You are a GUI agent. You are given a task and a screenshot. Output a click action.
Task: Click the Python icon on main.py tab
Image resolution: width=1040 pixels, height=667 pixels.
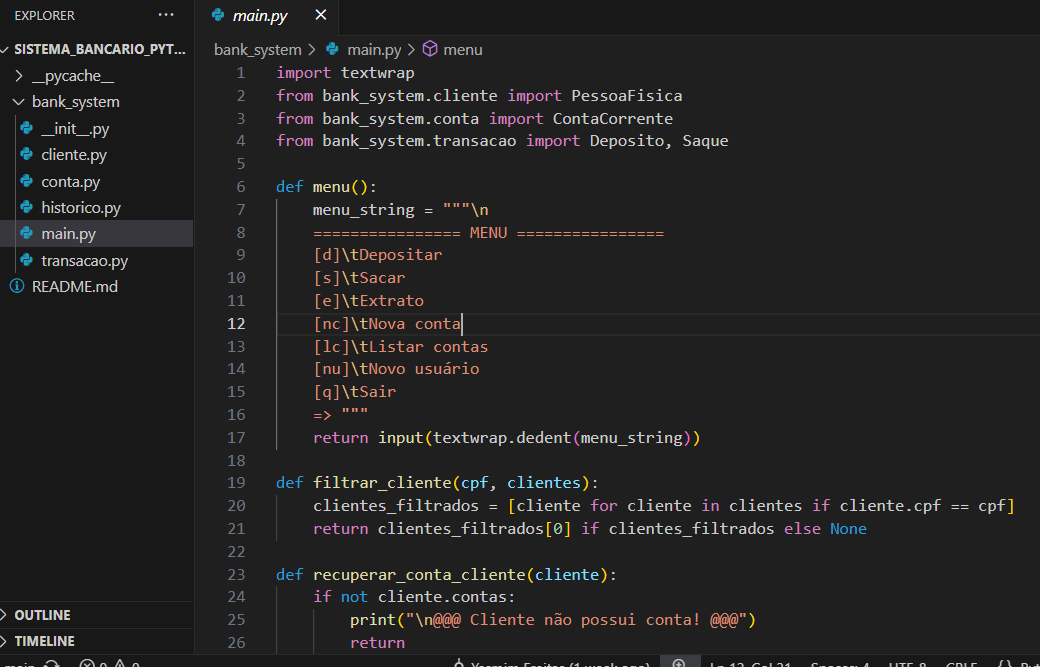click(x=218, y=16)
